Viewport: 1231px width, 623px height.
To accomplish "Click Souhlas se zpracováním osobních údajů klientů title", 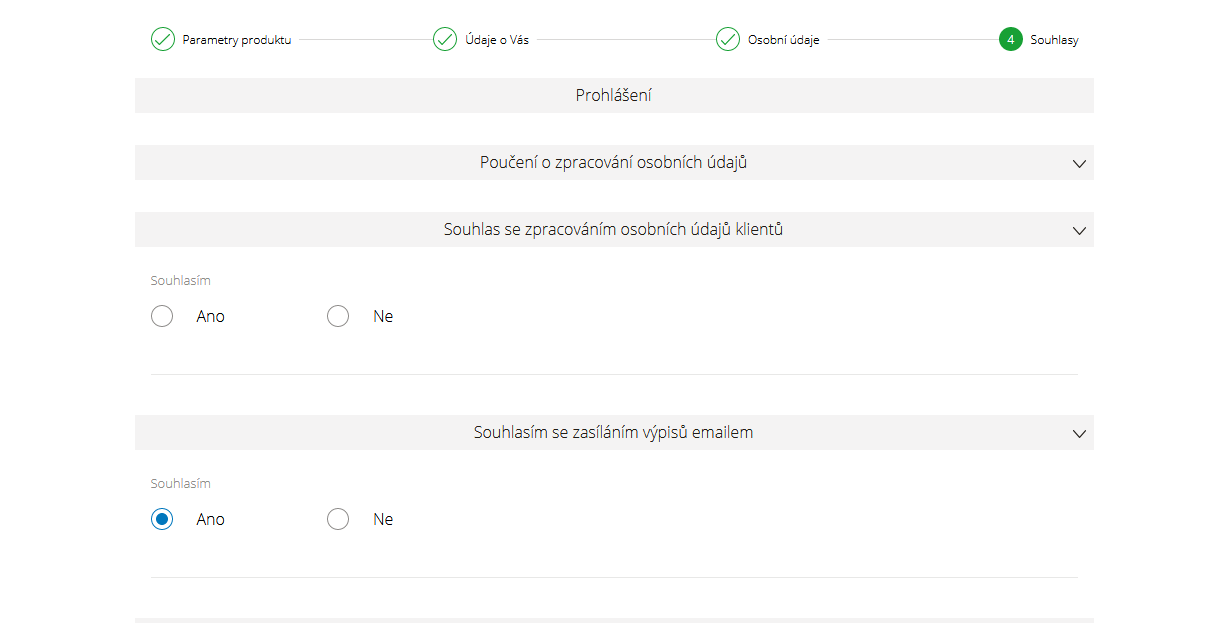I will pyautogui.click(x=613, y=230).
